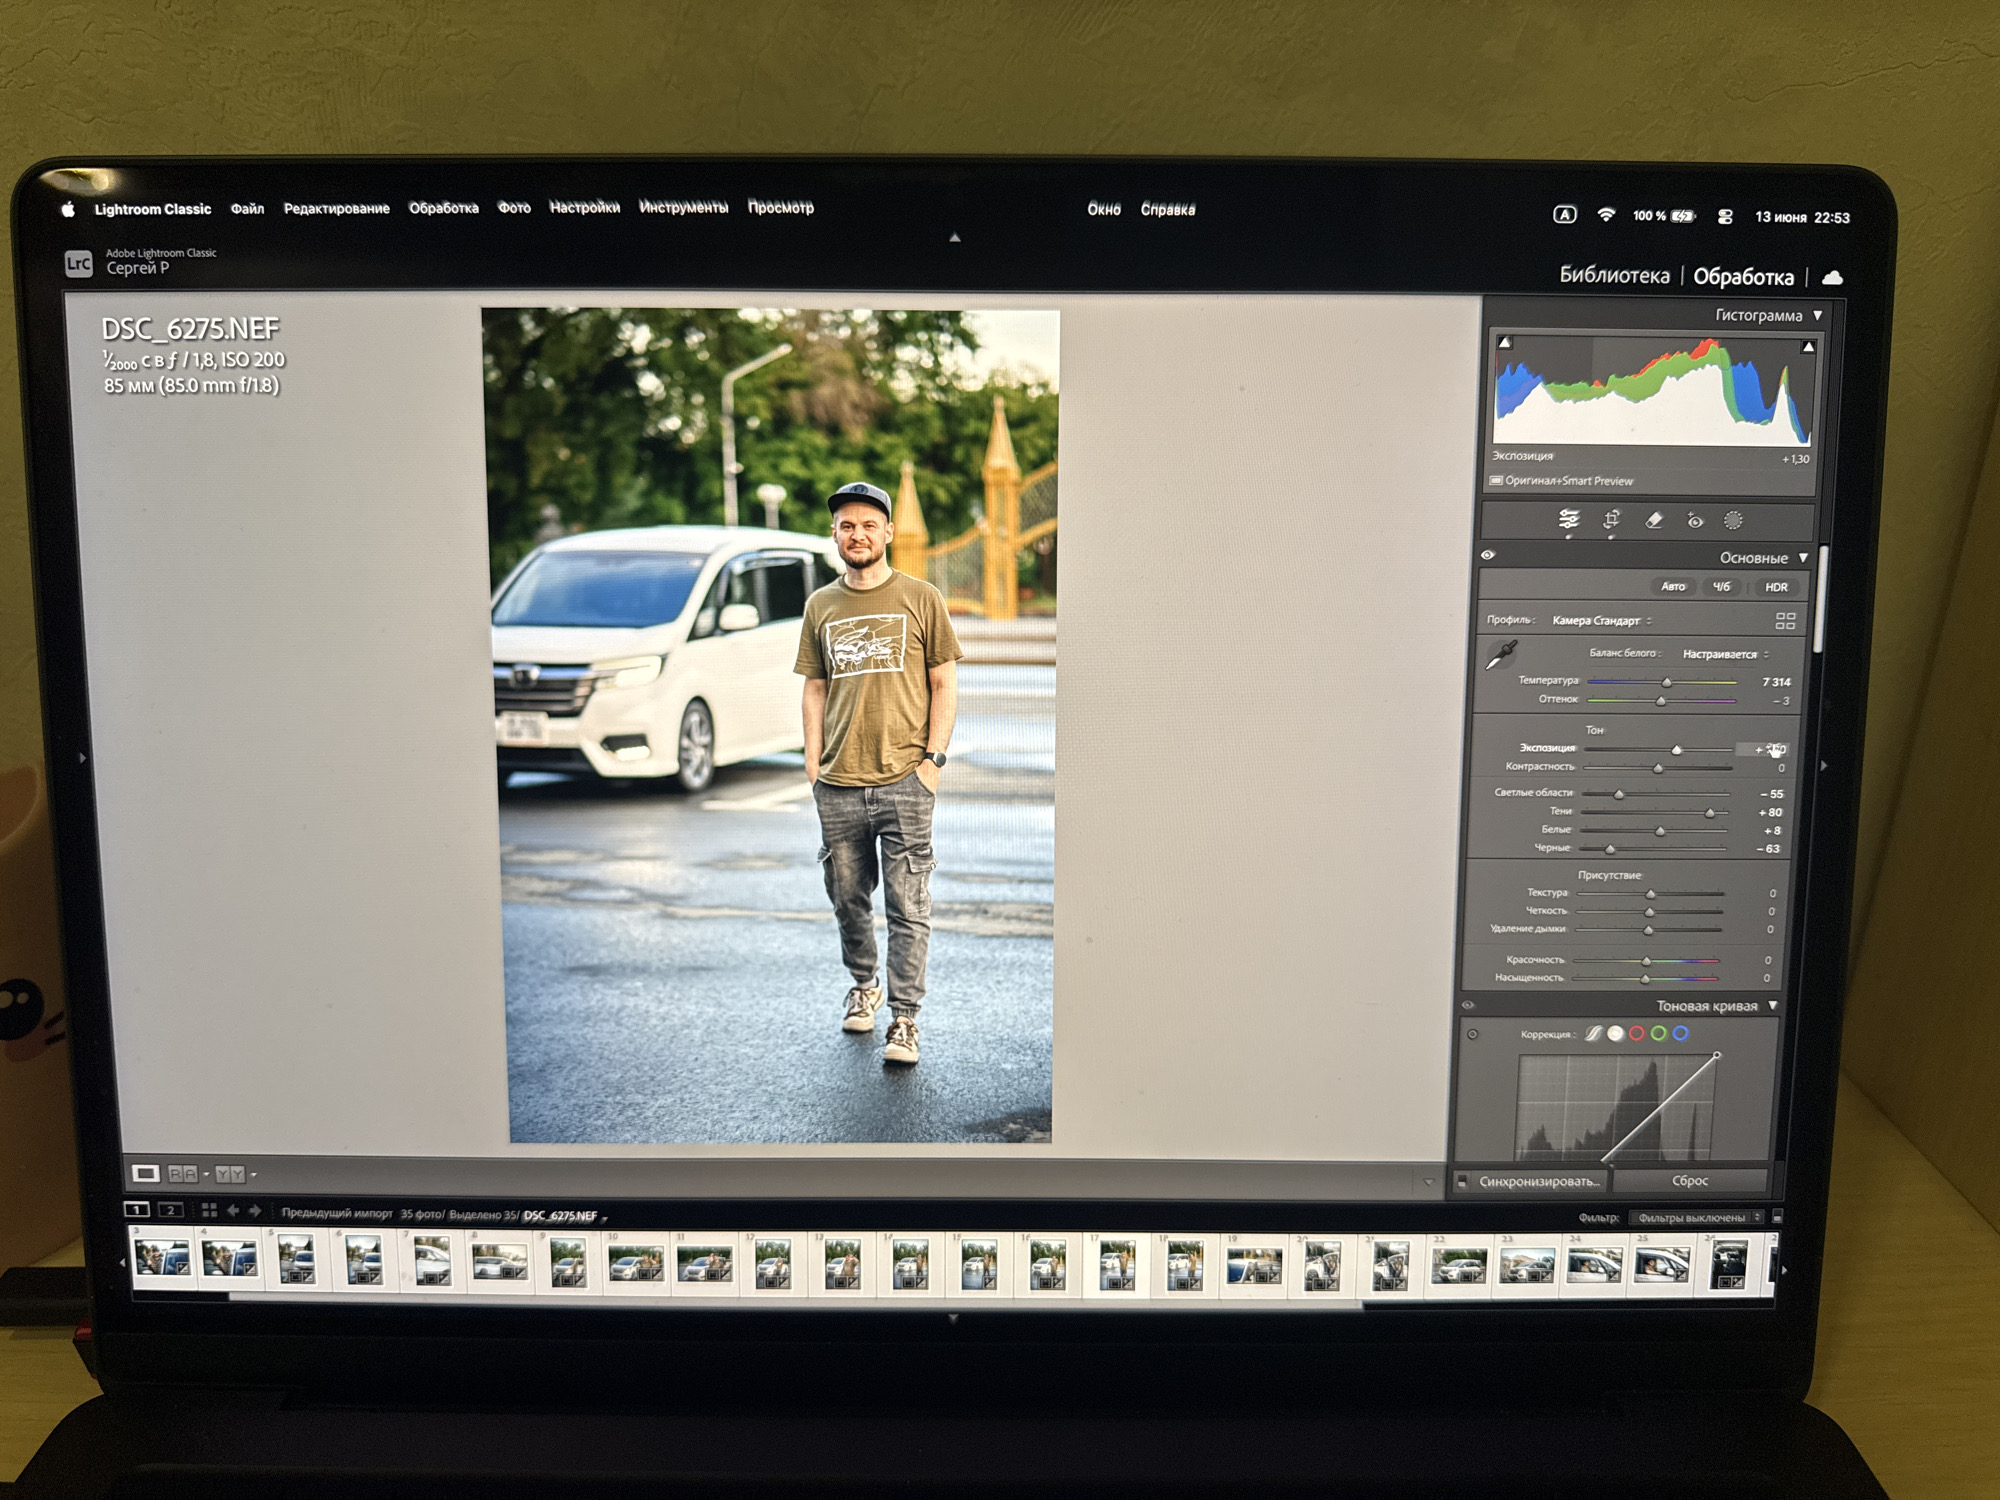Select the red curve channel
Viewport: 2000px width, 1500px height.
1637,1033
